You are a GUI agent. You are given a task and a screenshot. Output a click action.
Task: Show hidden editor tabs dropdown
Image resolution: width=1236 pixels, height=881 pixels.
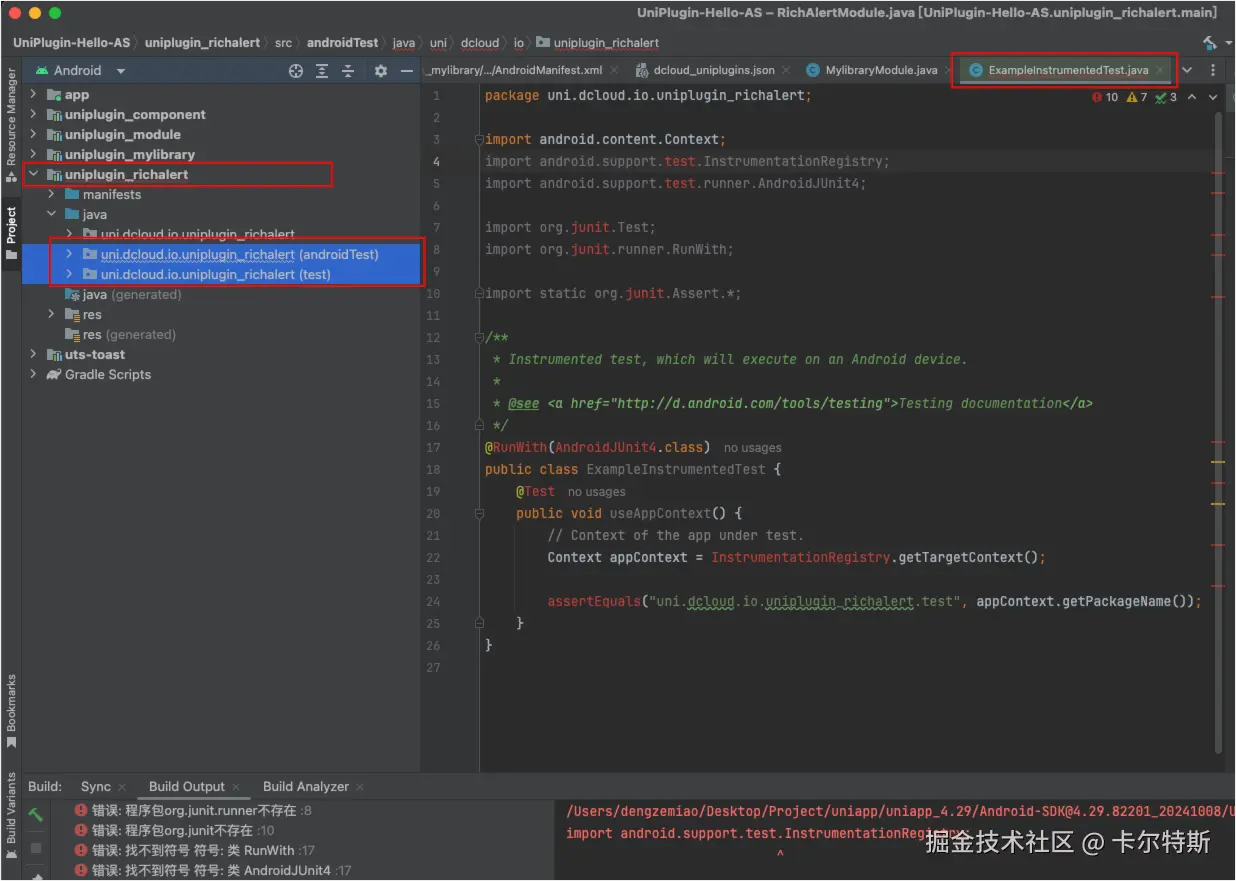pyautogui.click(x=1187, y=70)
